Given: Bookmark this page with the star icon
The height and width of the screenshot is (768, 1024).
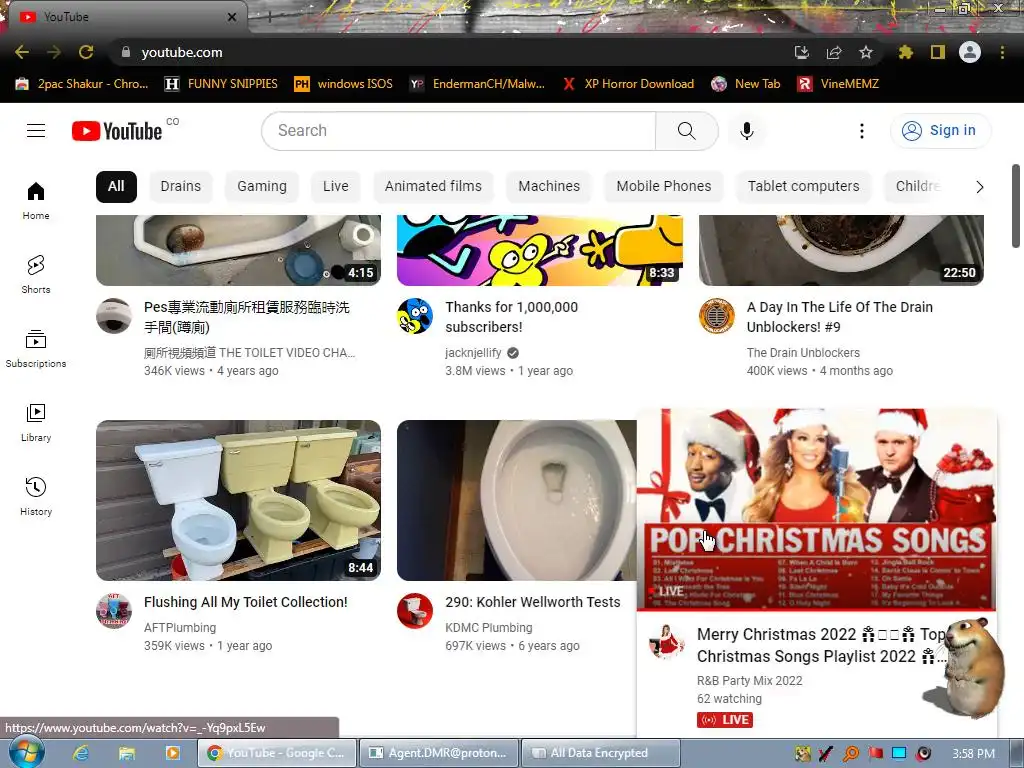Looking at the screenshot, I should click(866, 52).
